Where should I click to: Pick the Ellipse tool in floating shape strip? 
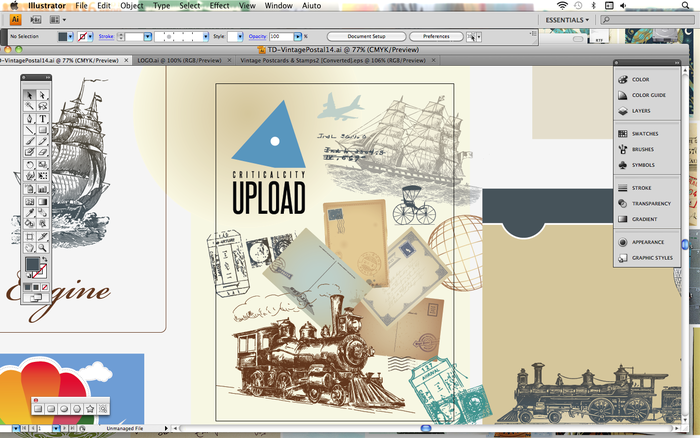(64, 409)
